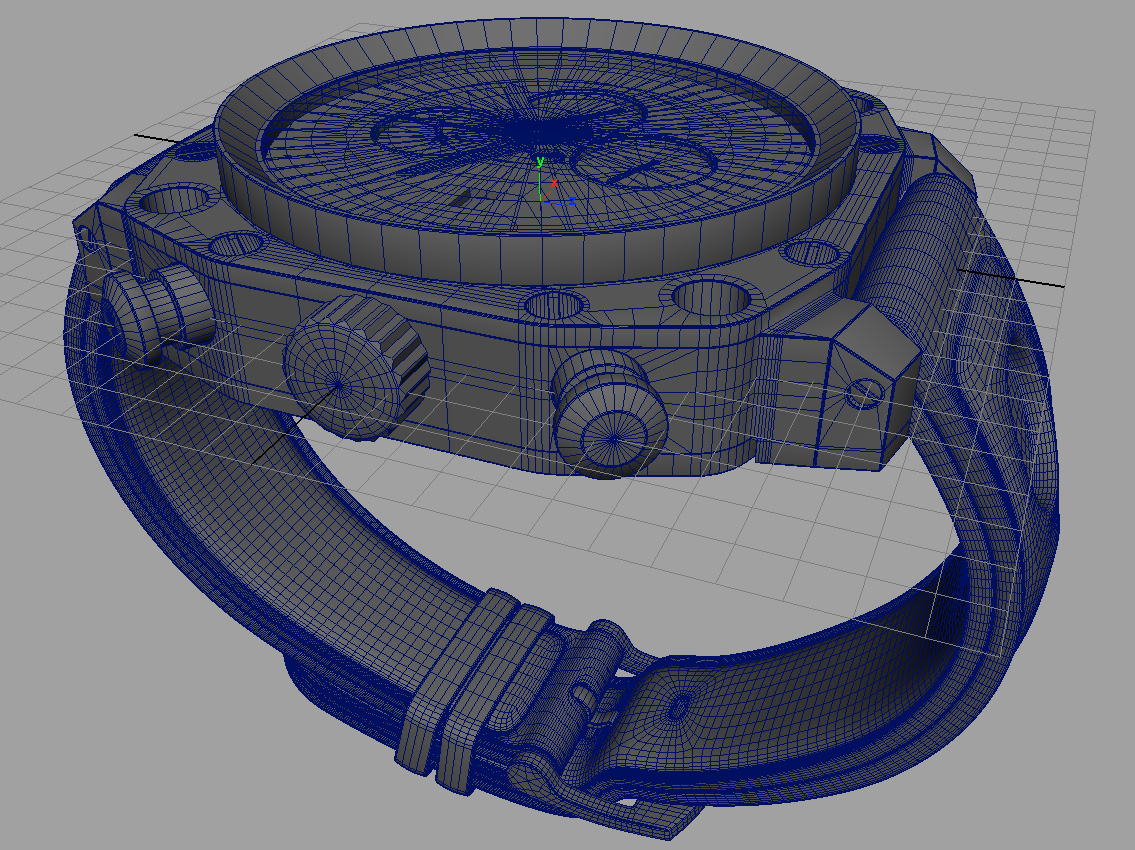This screenshot has width=1135, height=850.
Task: Click the blue Z axis label
Action: coord(572,201)
